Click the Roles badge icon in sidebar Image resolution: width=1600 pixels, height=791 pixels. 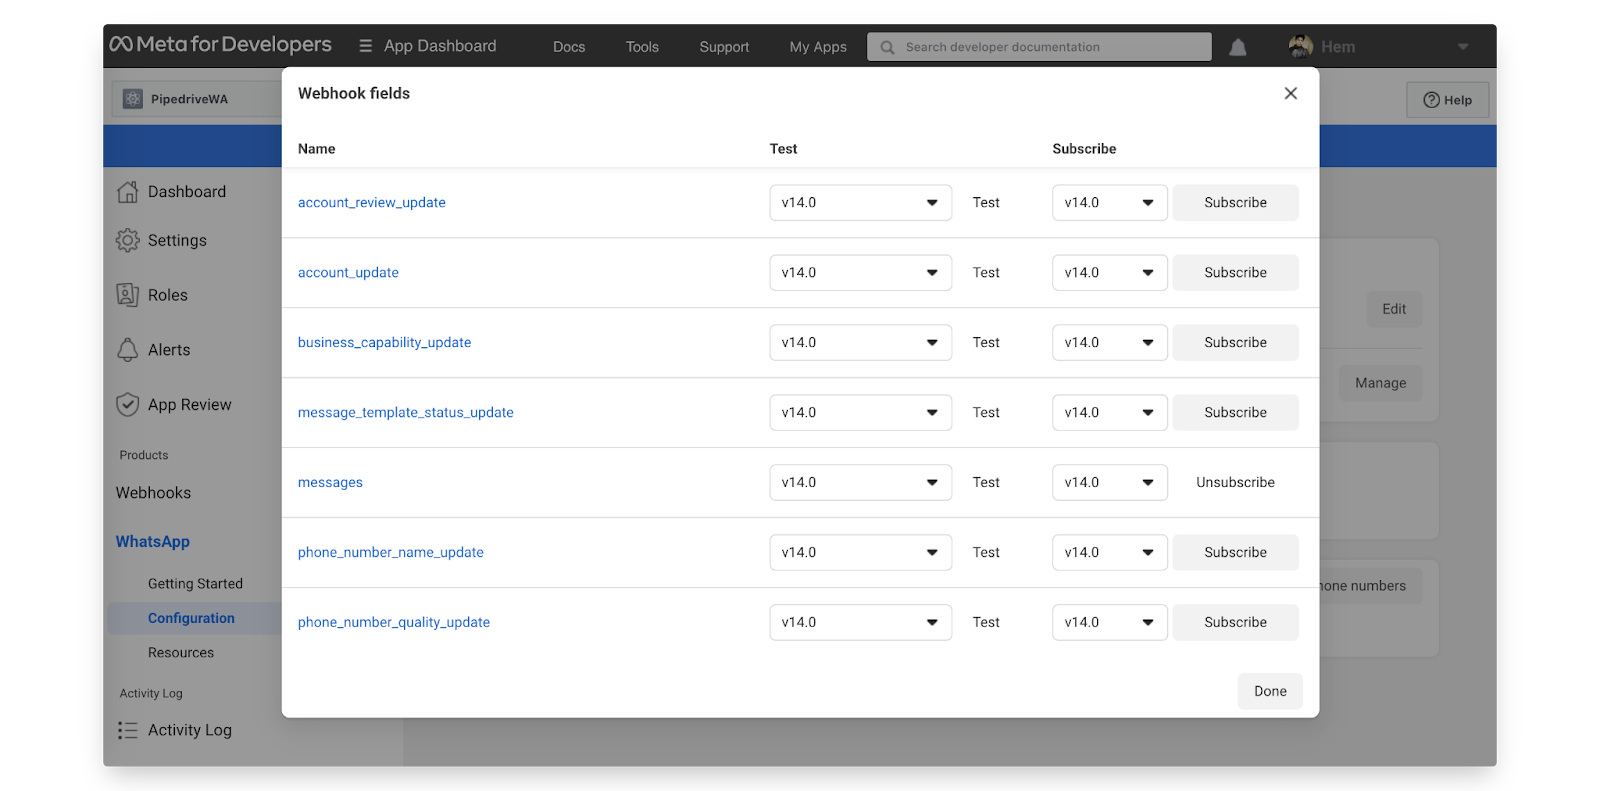(x=128, y=295)
